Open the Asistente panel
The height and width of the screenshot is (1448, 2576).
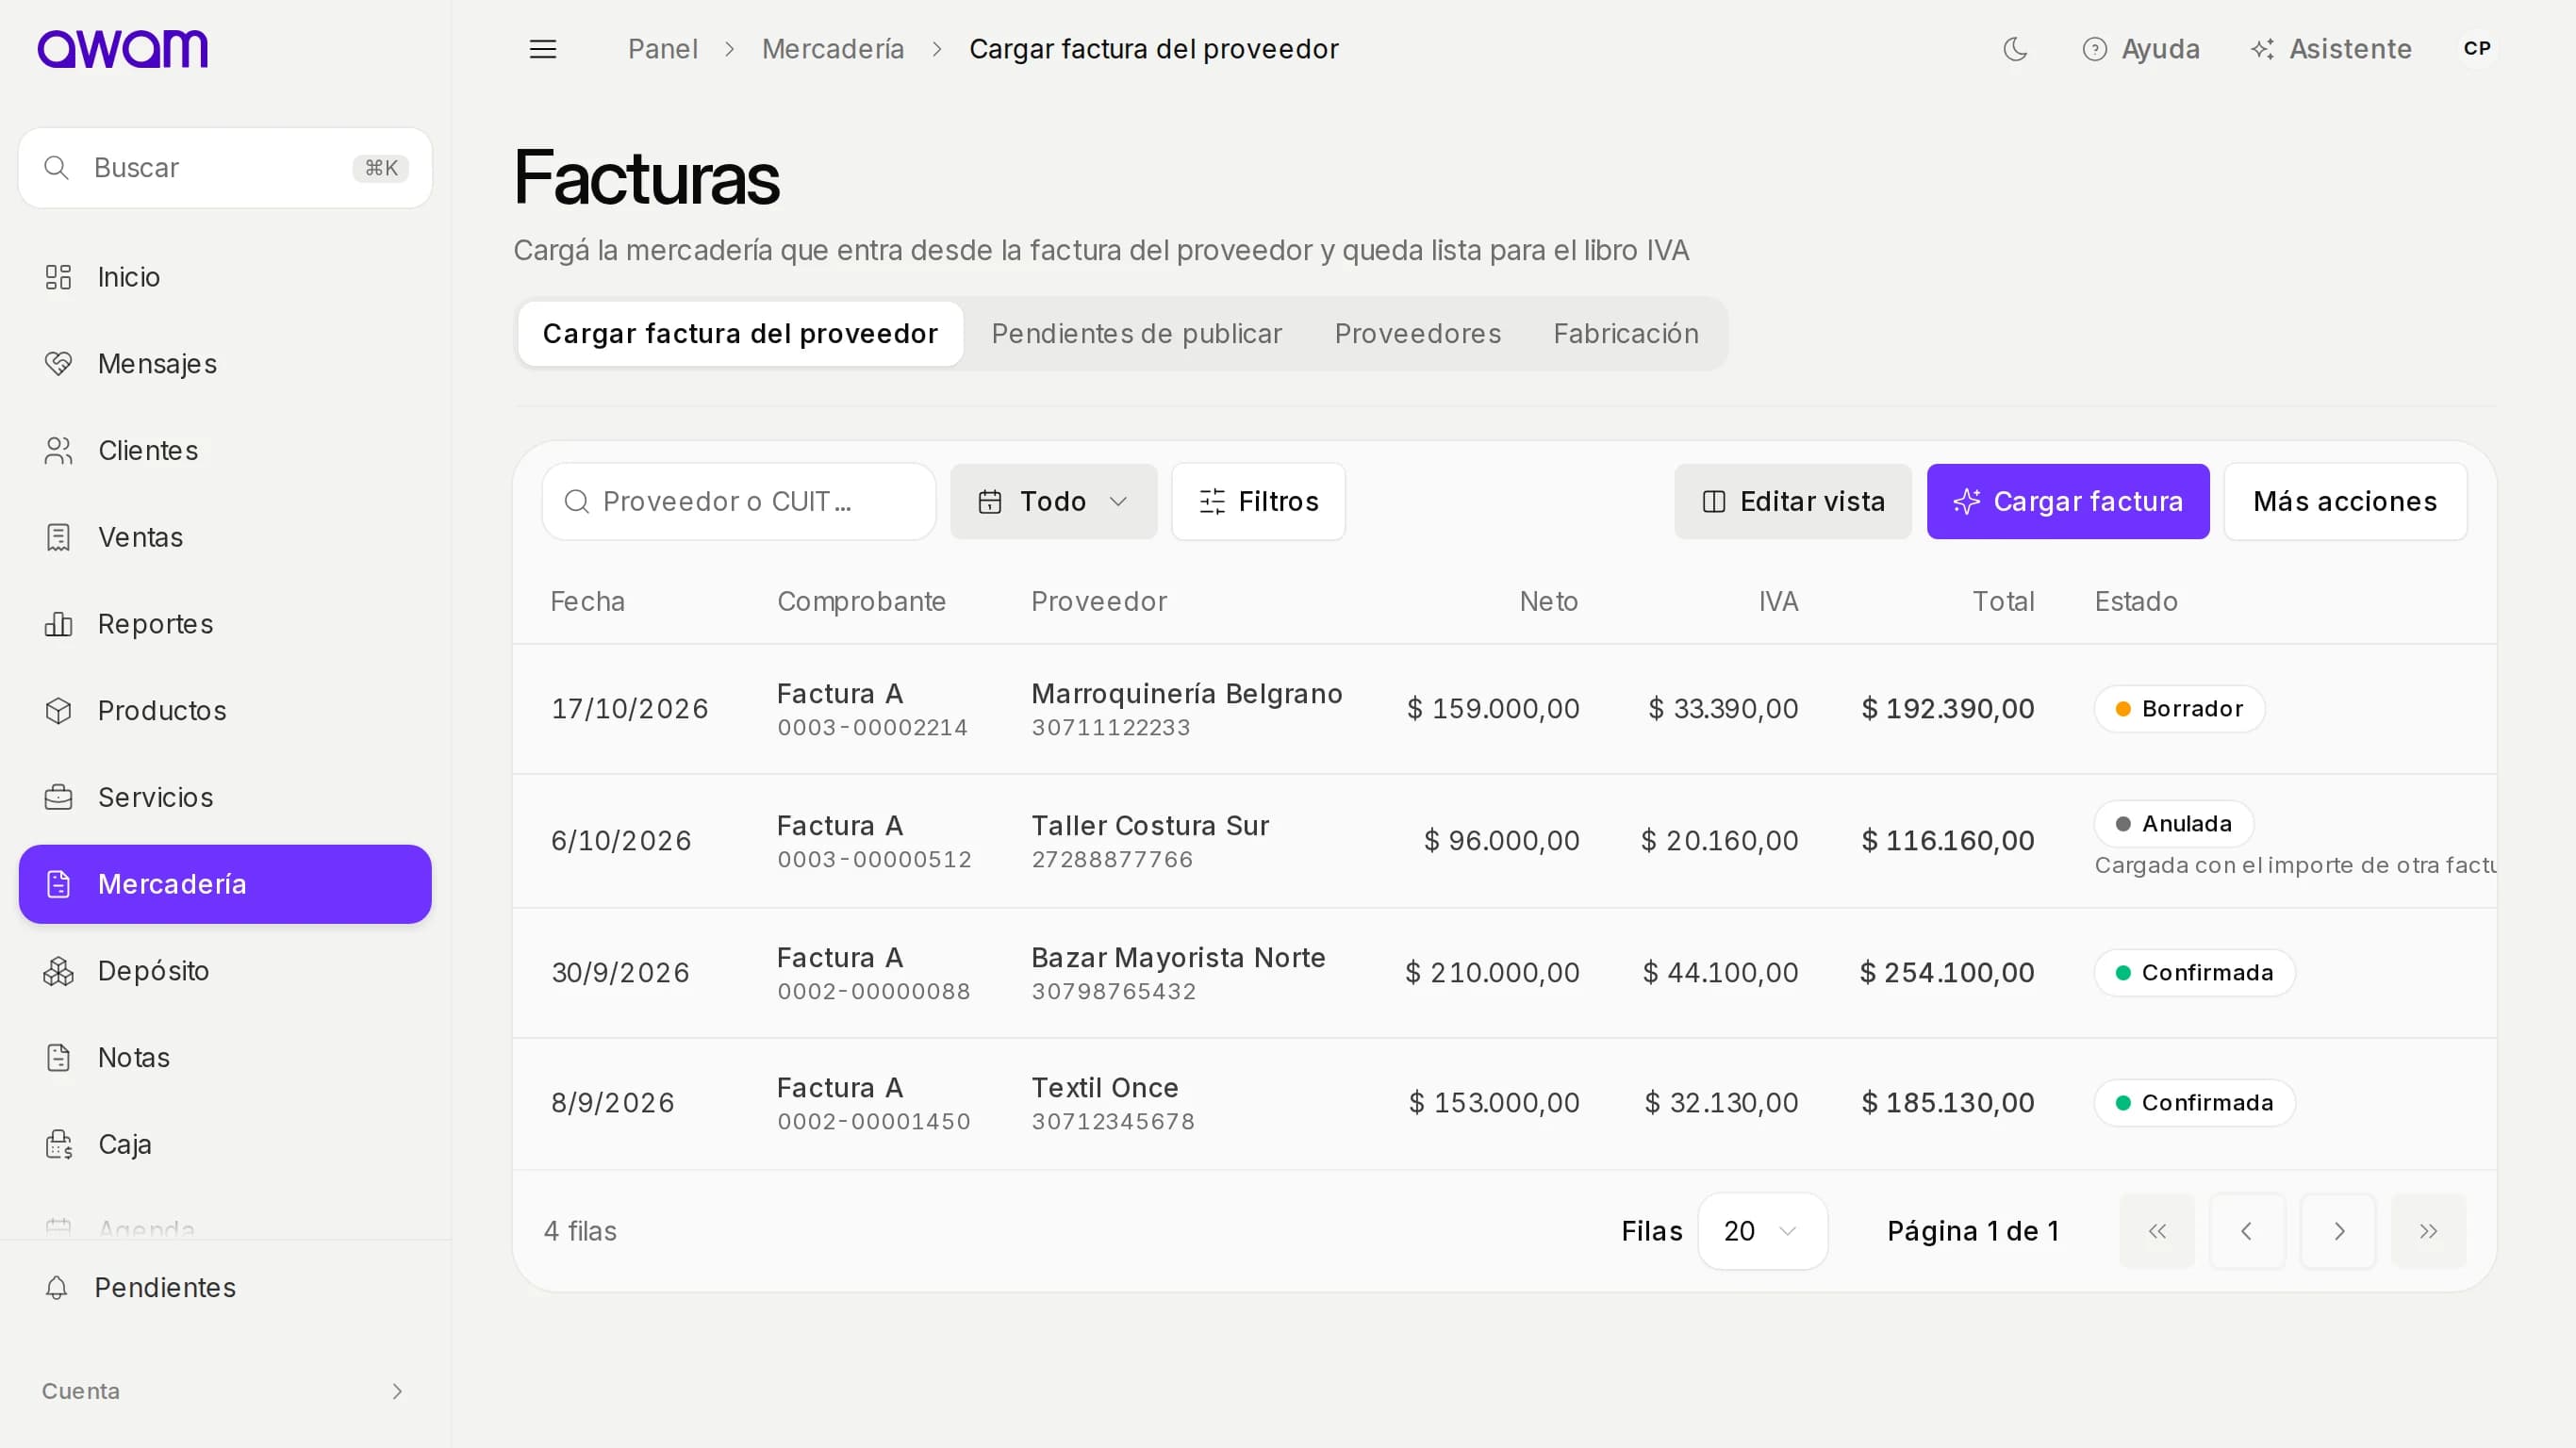tap(2330, 49)
